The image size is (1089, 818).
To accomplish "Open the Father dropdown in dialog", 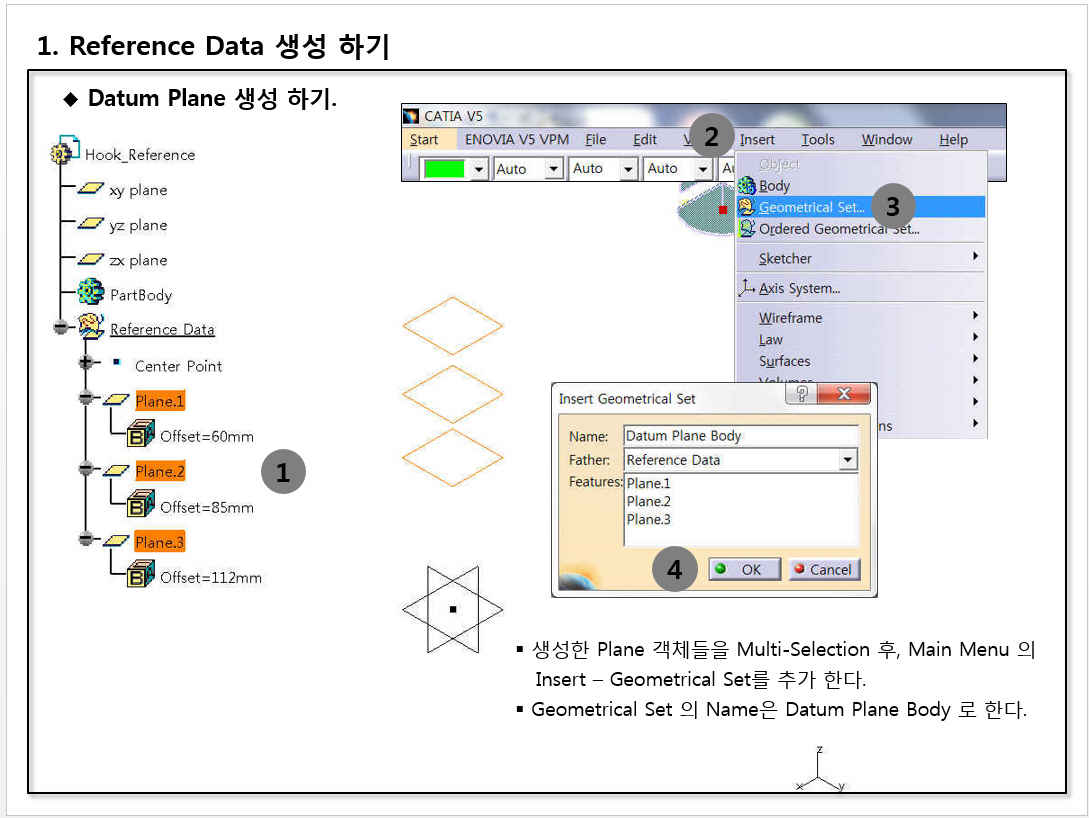I will point(848,460).
